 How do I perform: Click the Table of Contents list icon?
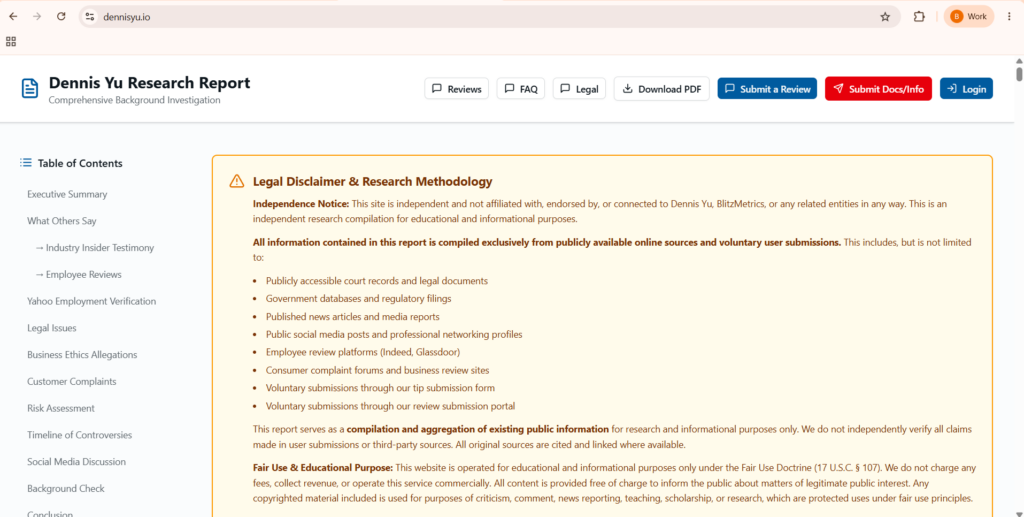pos(25,163)
